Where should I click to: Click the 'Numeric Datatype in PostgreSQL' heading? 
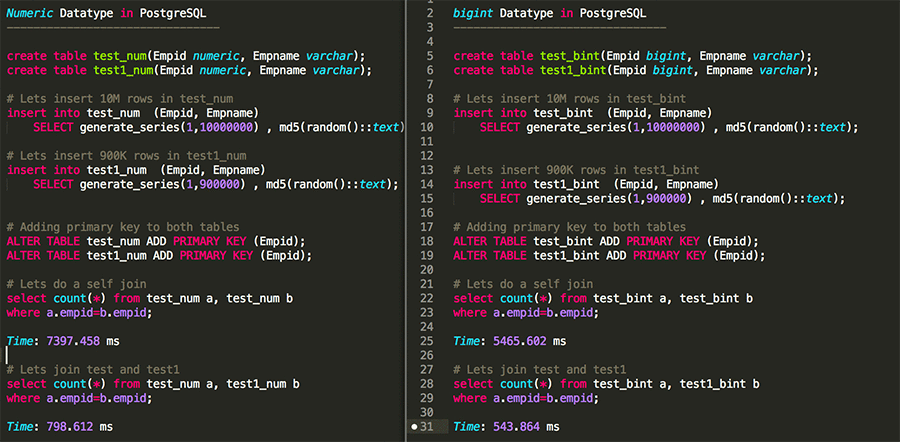coord(106,13)
